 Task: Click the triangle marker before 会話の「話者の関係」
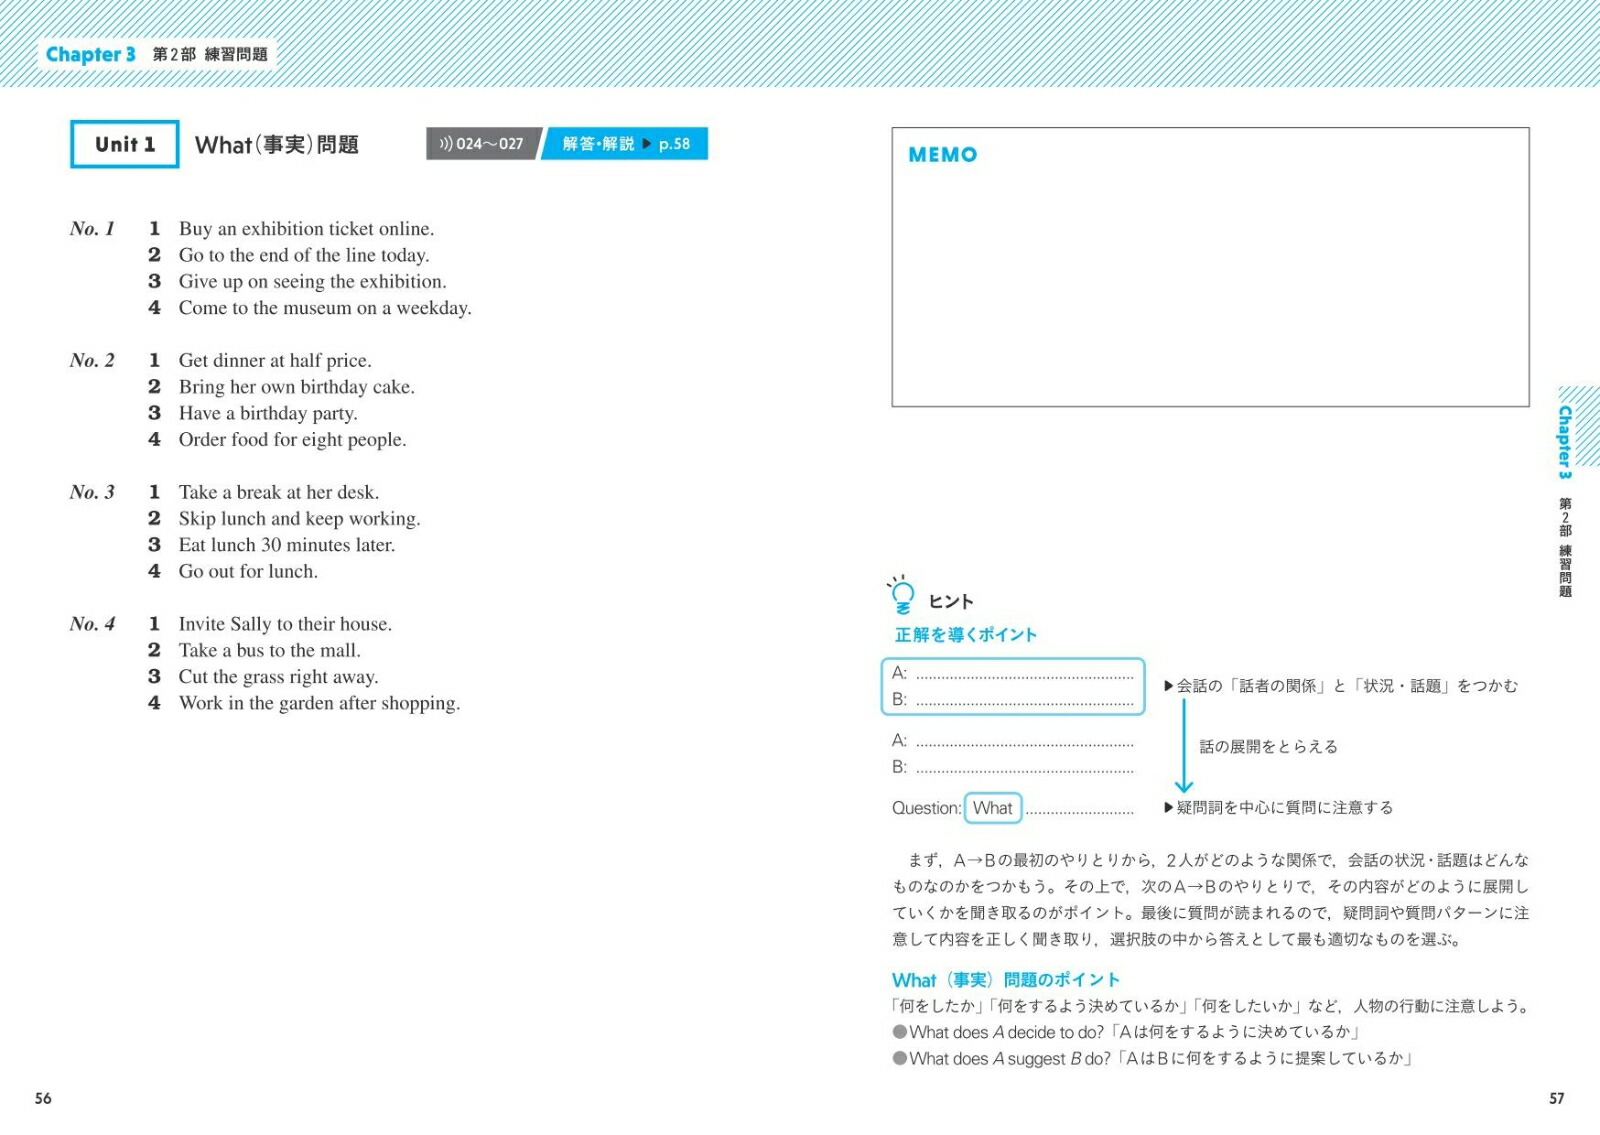click(1168, 686)
